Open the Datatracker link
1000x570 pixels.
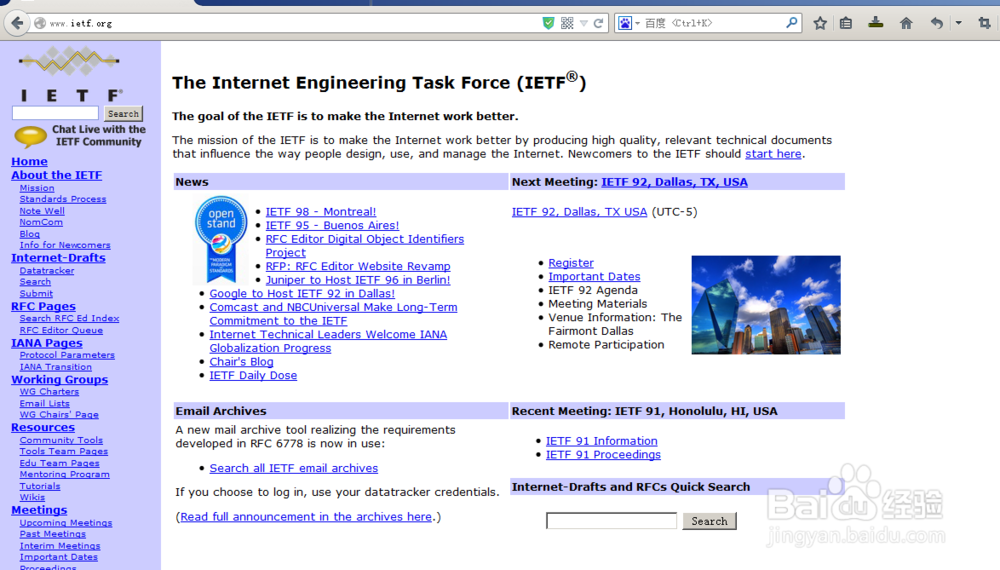47,270
